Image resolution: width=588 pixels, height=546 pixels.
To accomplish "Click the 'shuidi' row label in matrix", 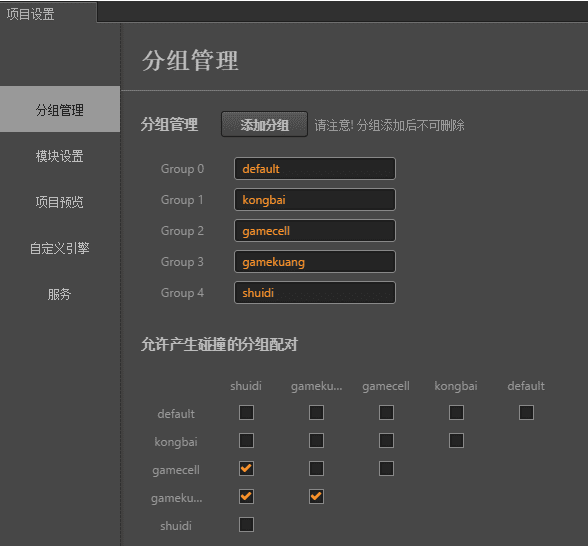I will 176,526.
